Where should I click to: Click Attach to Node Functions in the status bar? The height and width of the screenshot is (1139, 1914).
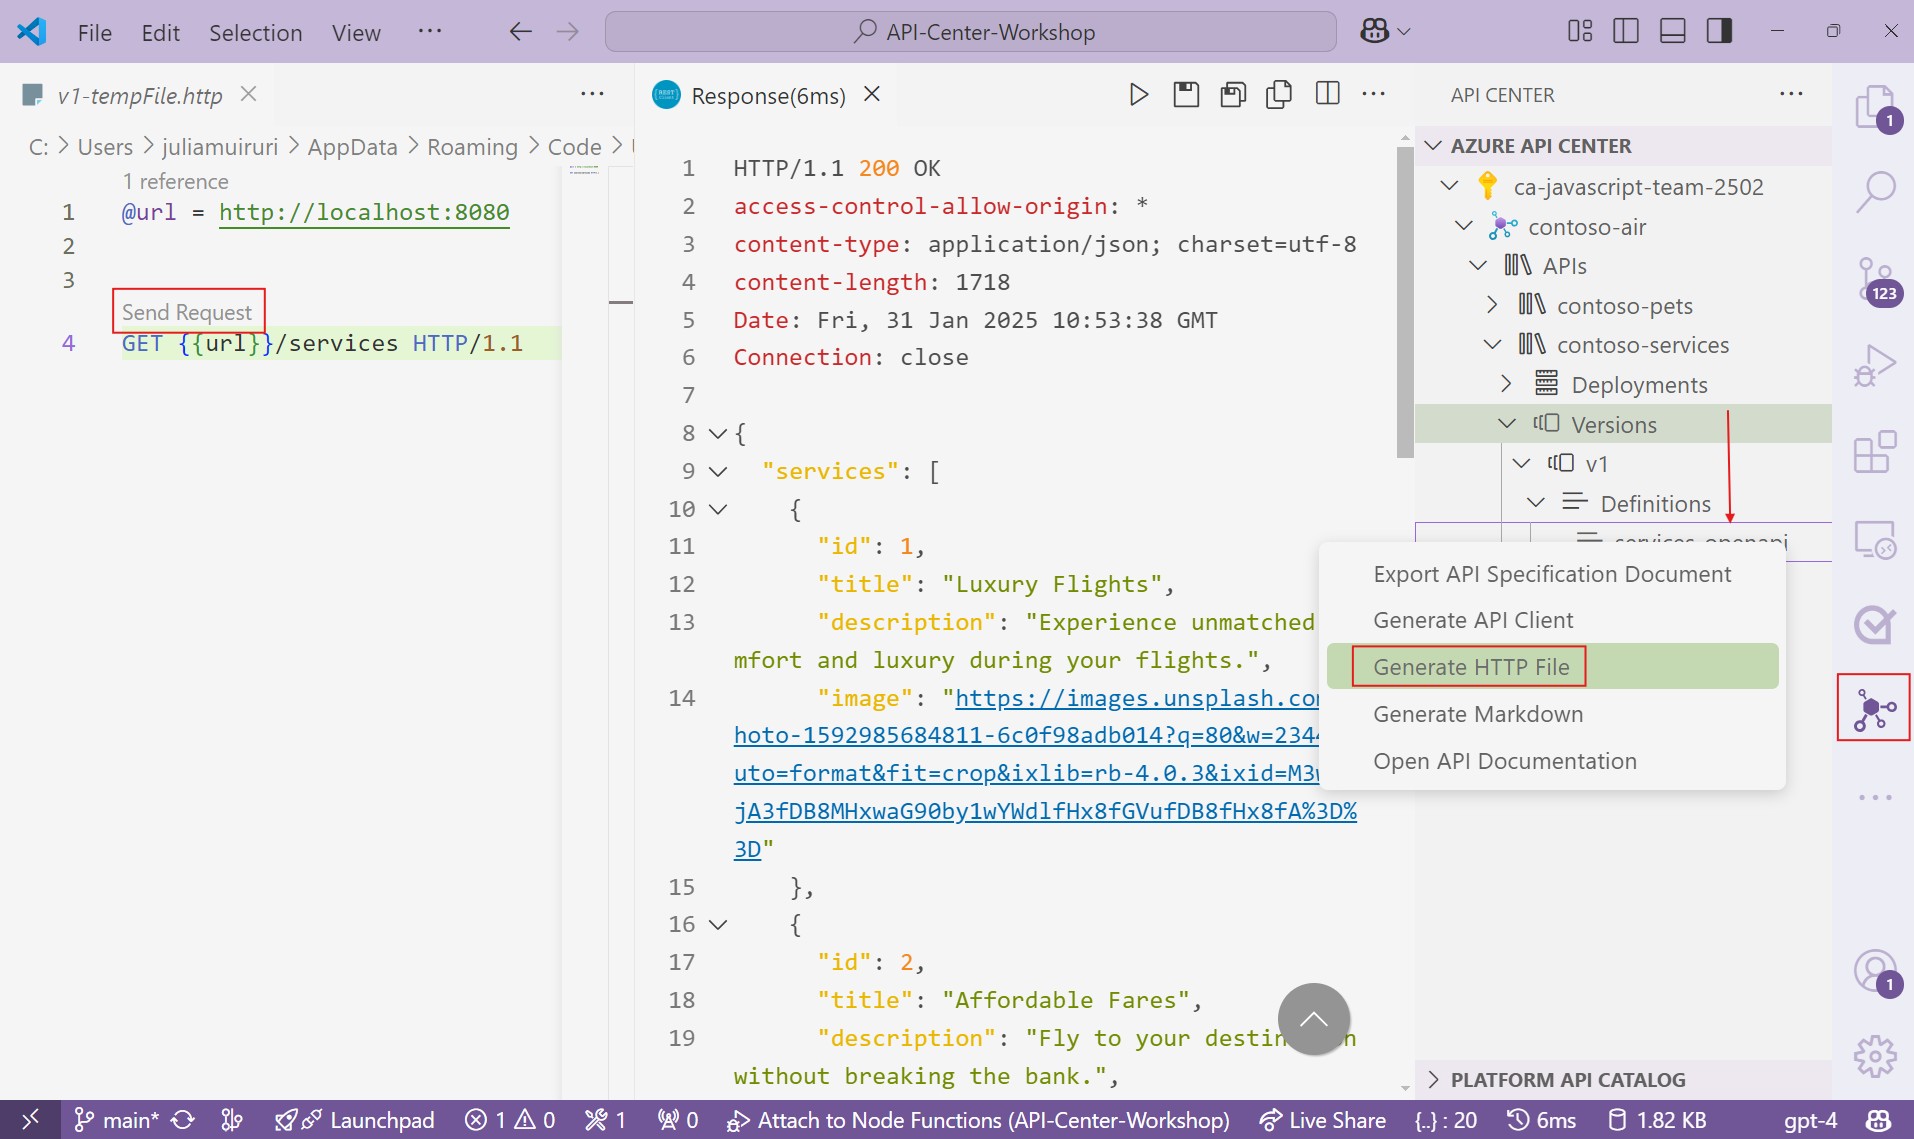click(x=978, y=1120)
